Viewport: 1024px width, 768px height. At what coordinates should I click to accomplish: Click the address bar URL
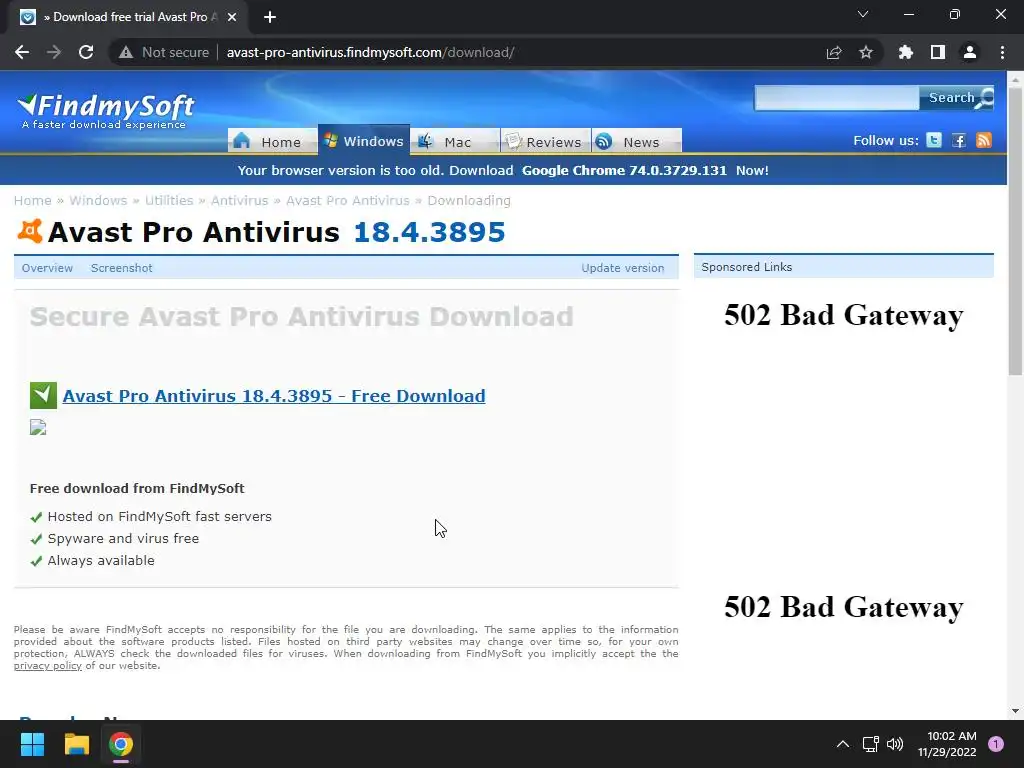point(370,52)
